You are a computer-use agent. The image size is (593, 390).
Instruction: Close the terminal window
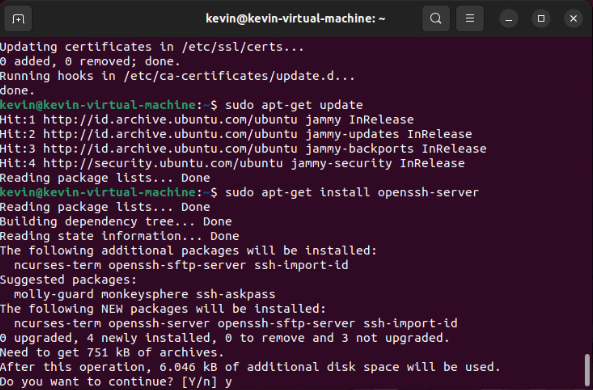click(x=573, y=19)
